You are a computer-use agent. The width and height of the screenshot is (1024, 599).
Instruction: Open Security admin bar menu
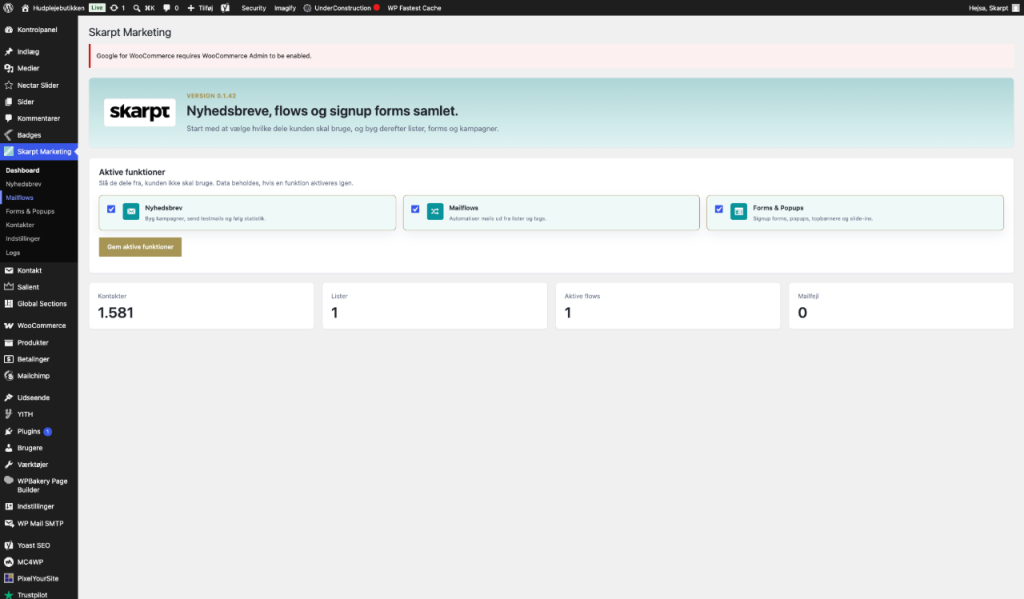coord(253,8)
